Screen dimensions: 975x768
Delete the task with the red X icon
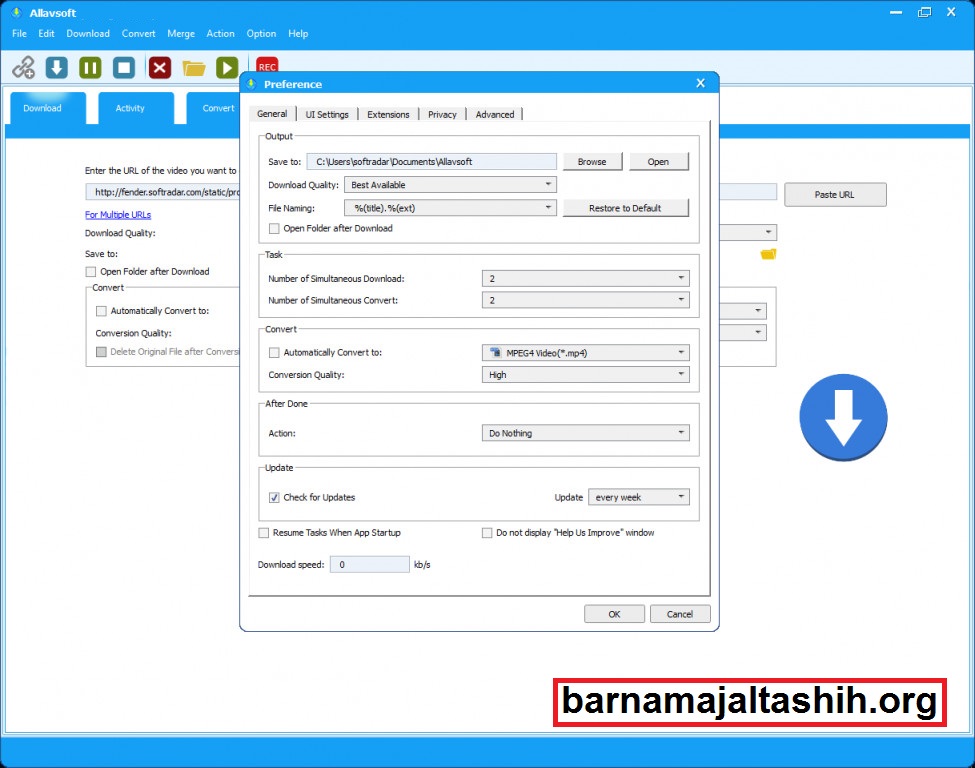click(x=160, y=67)
